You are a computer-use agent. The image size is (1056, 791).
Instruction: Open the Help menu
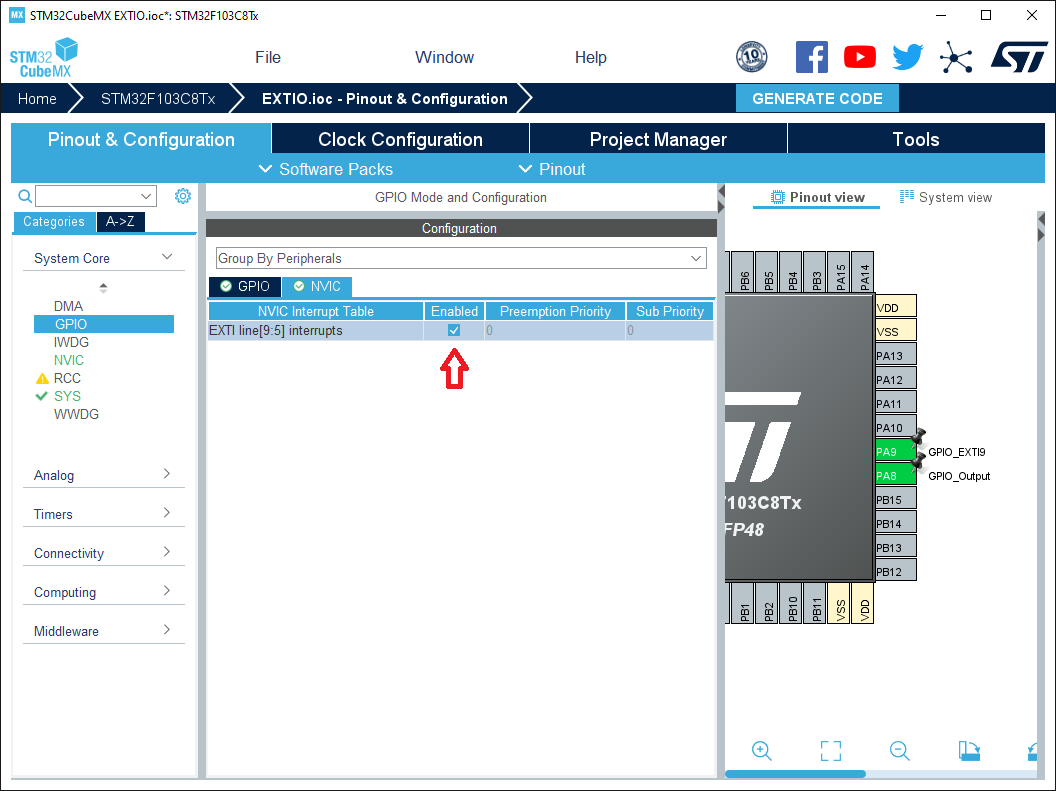pos(591,57)
